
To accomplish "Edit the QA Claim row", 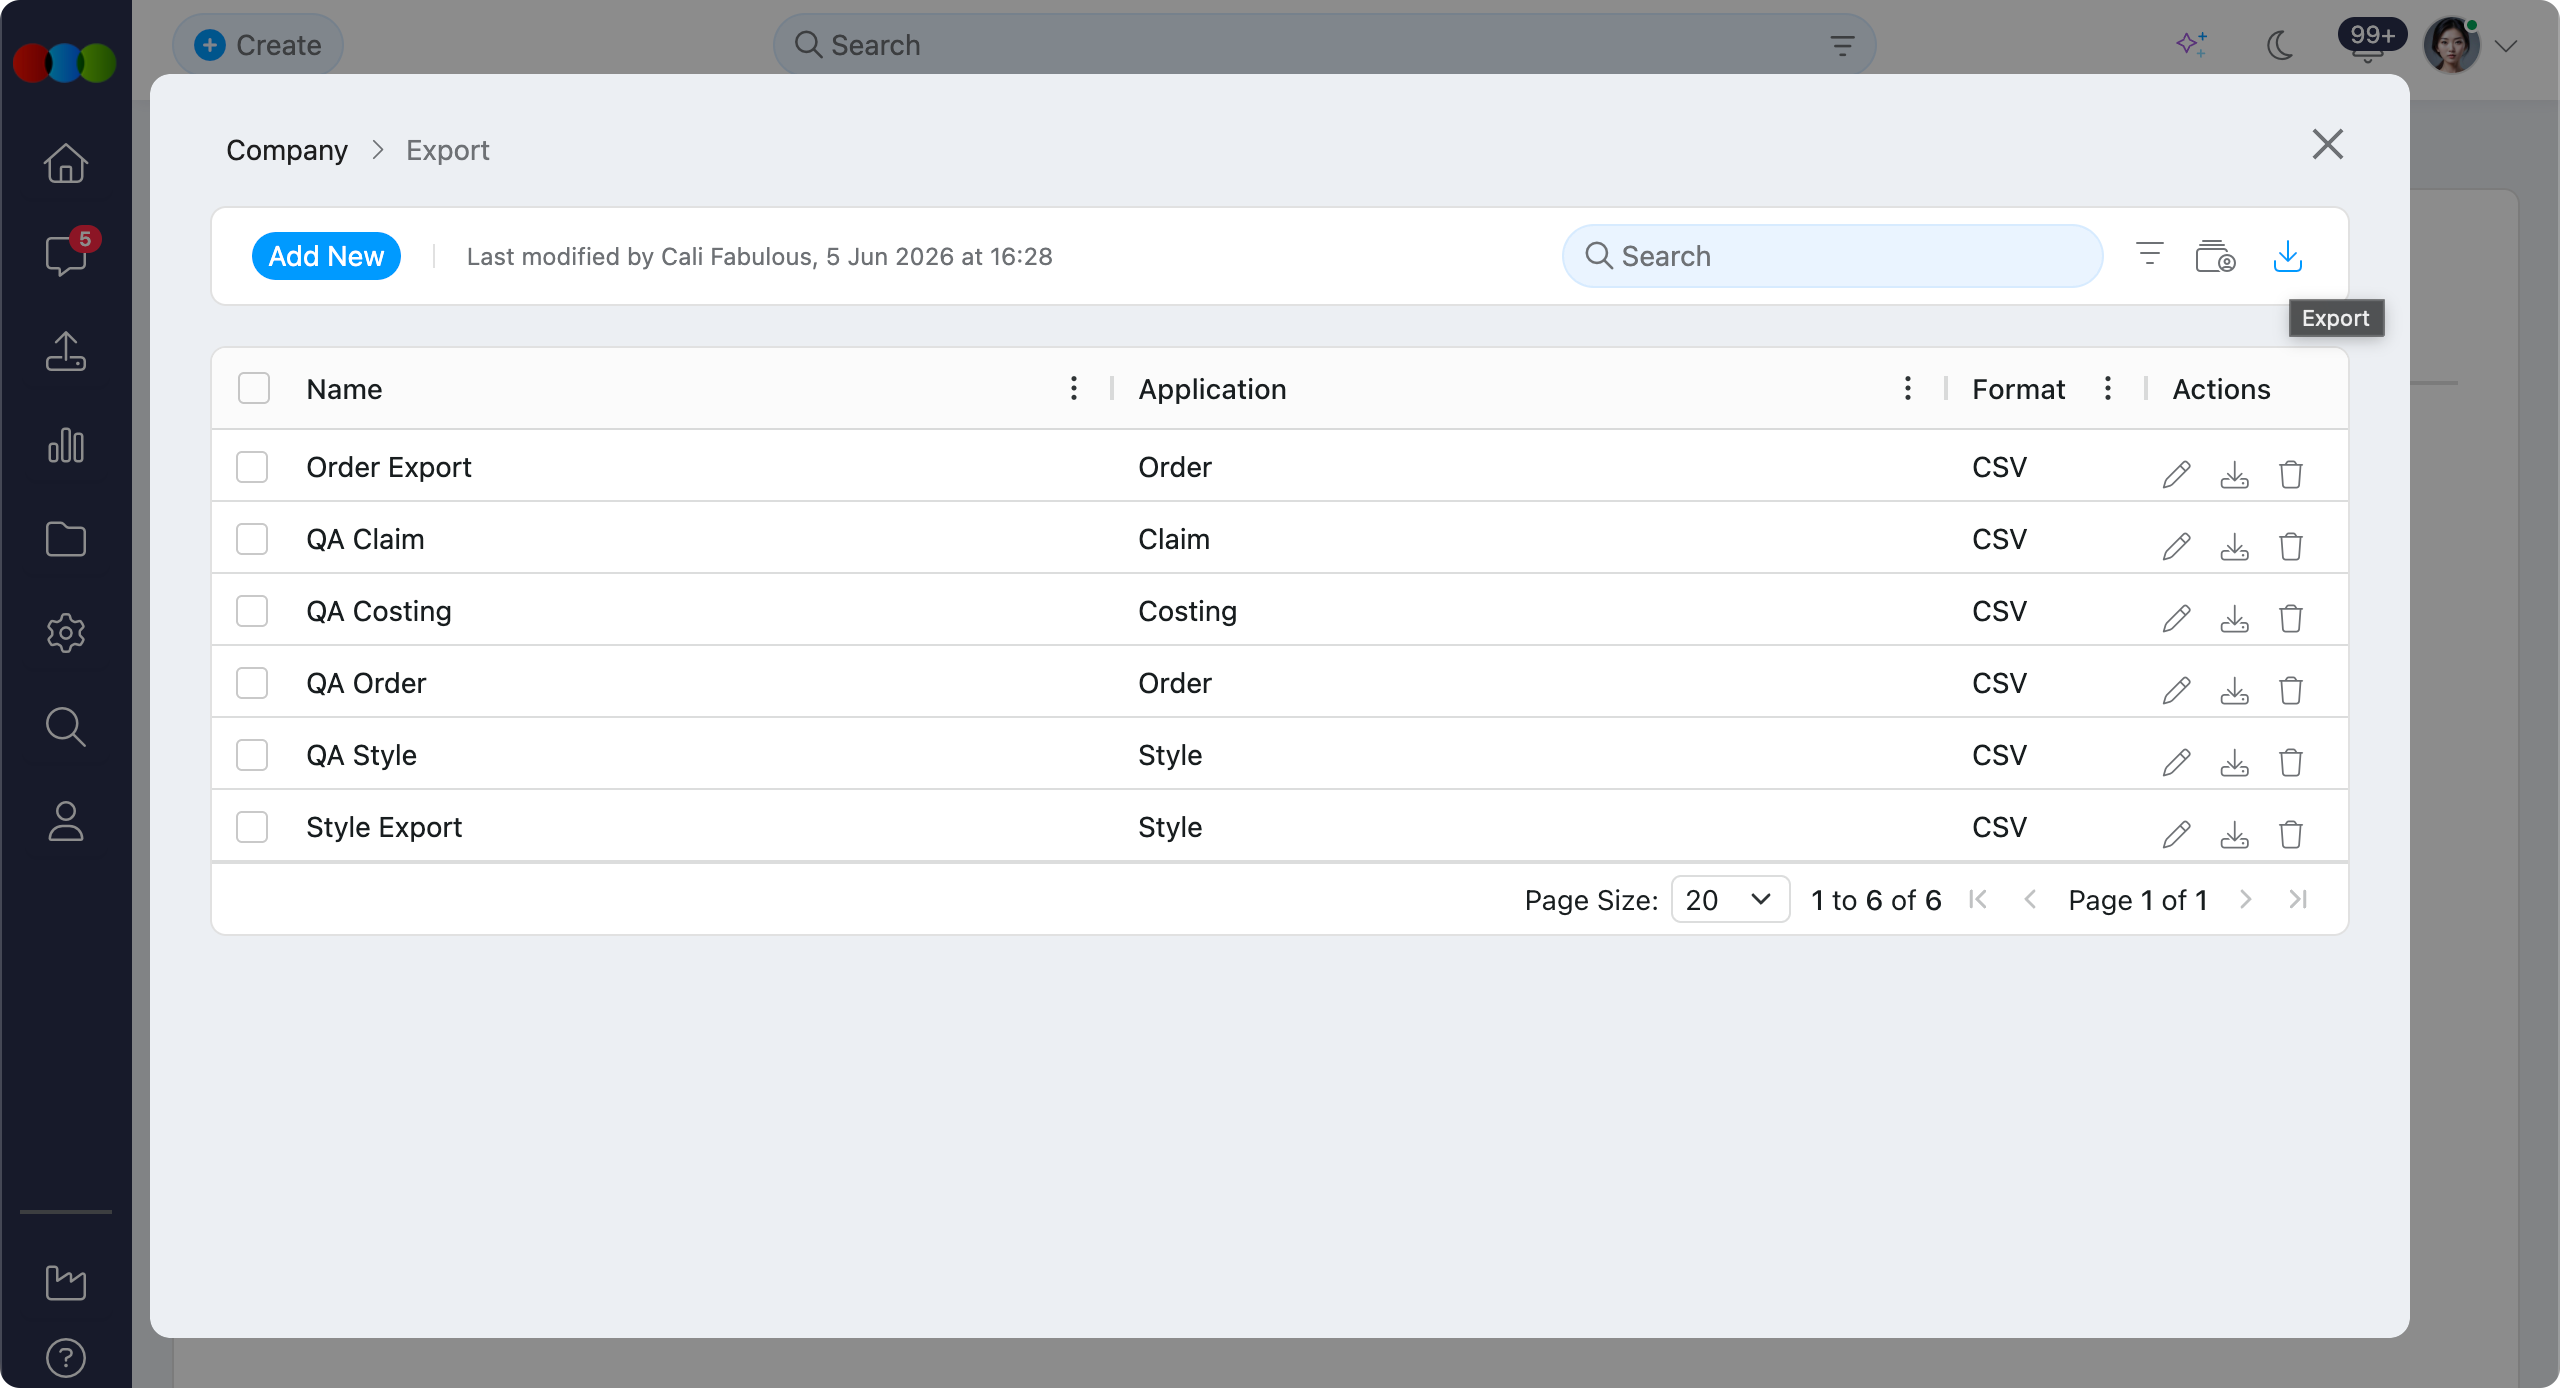I will pyautogui.click(x=2176, y=546).
